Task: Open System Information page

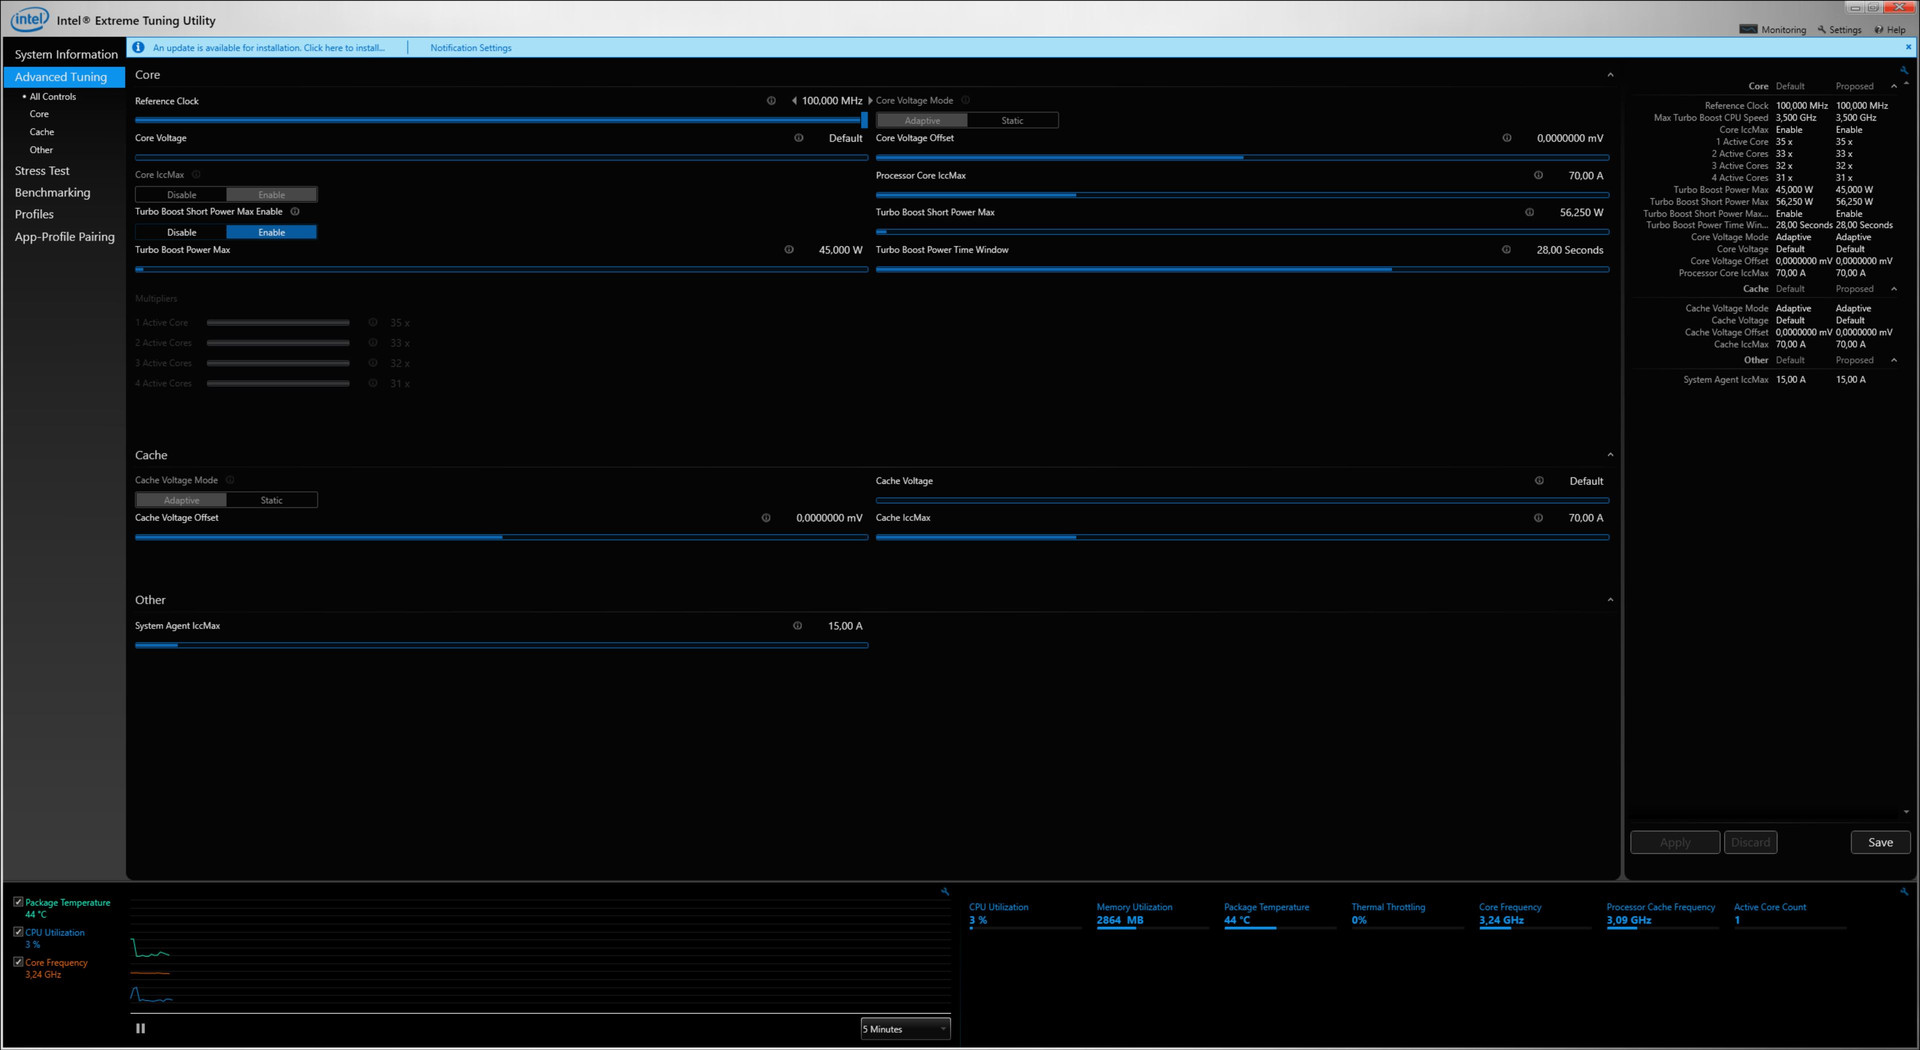Action: 66,54
